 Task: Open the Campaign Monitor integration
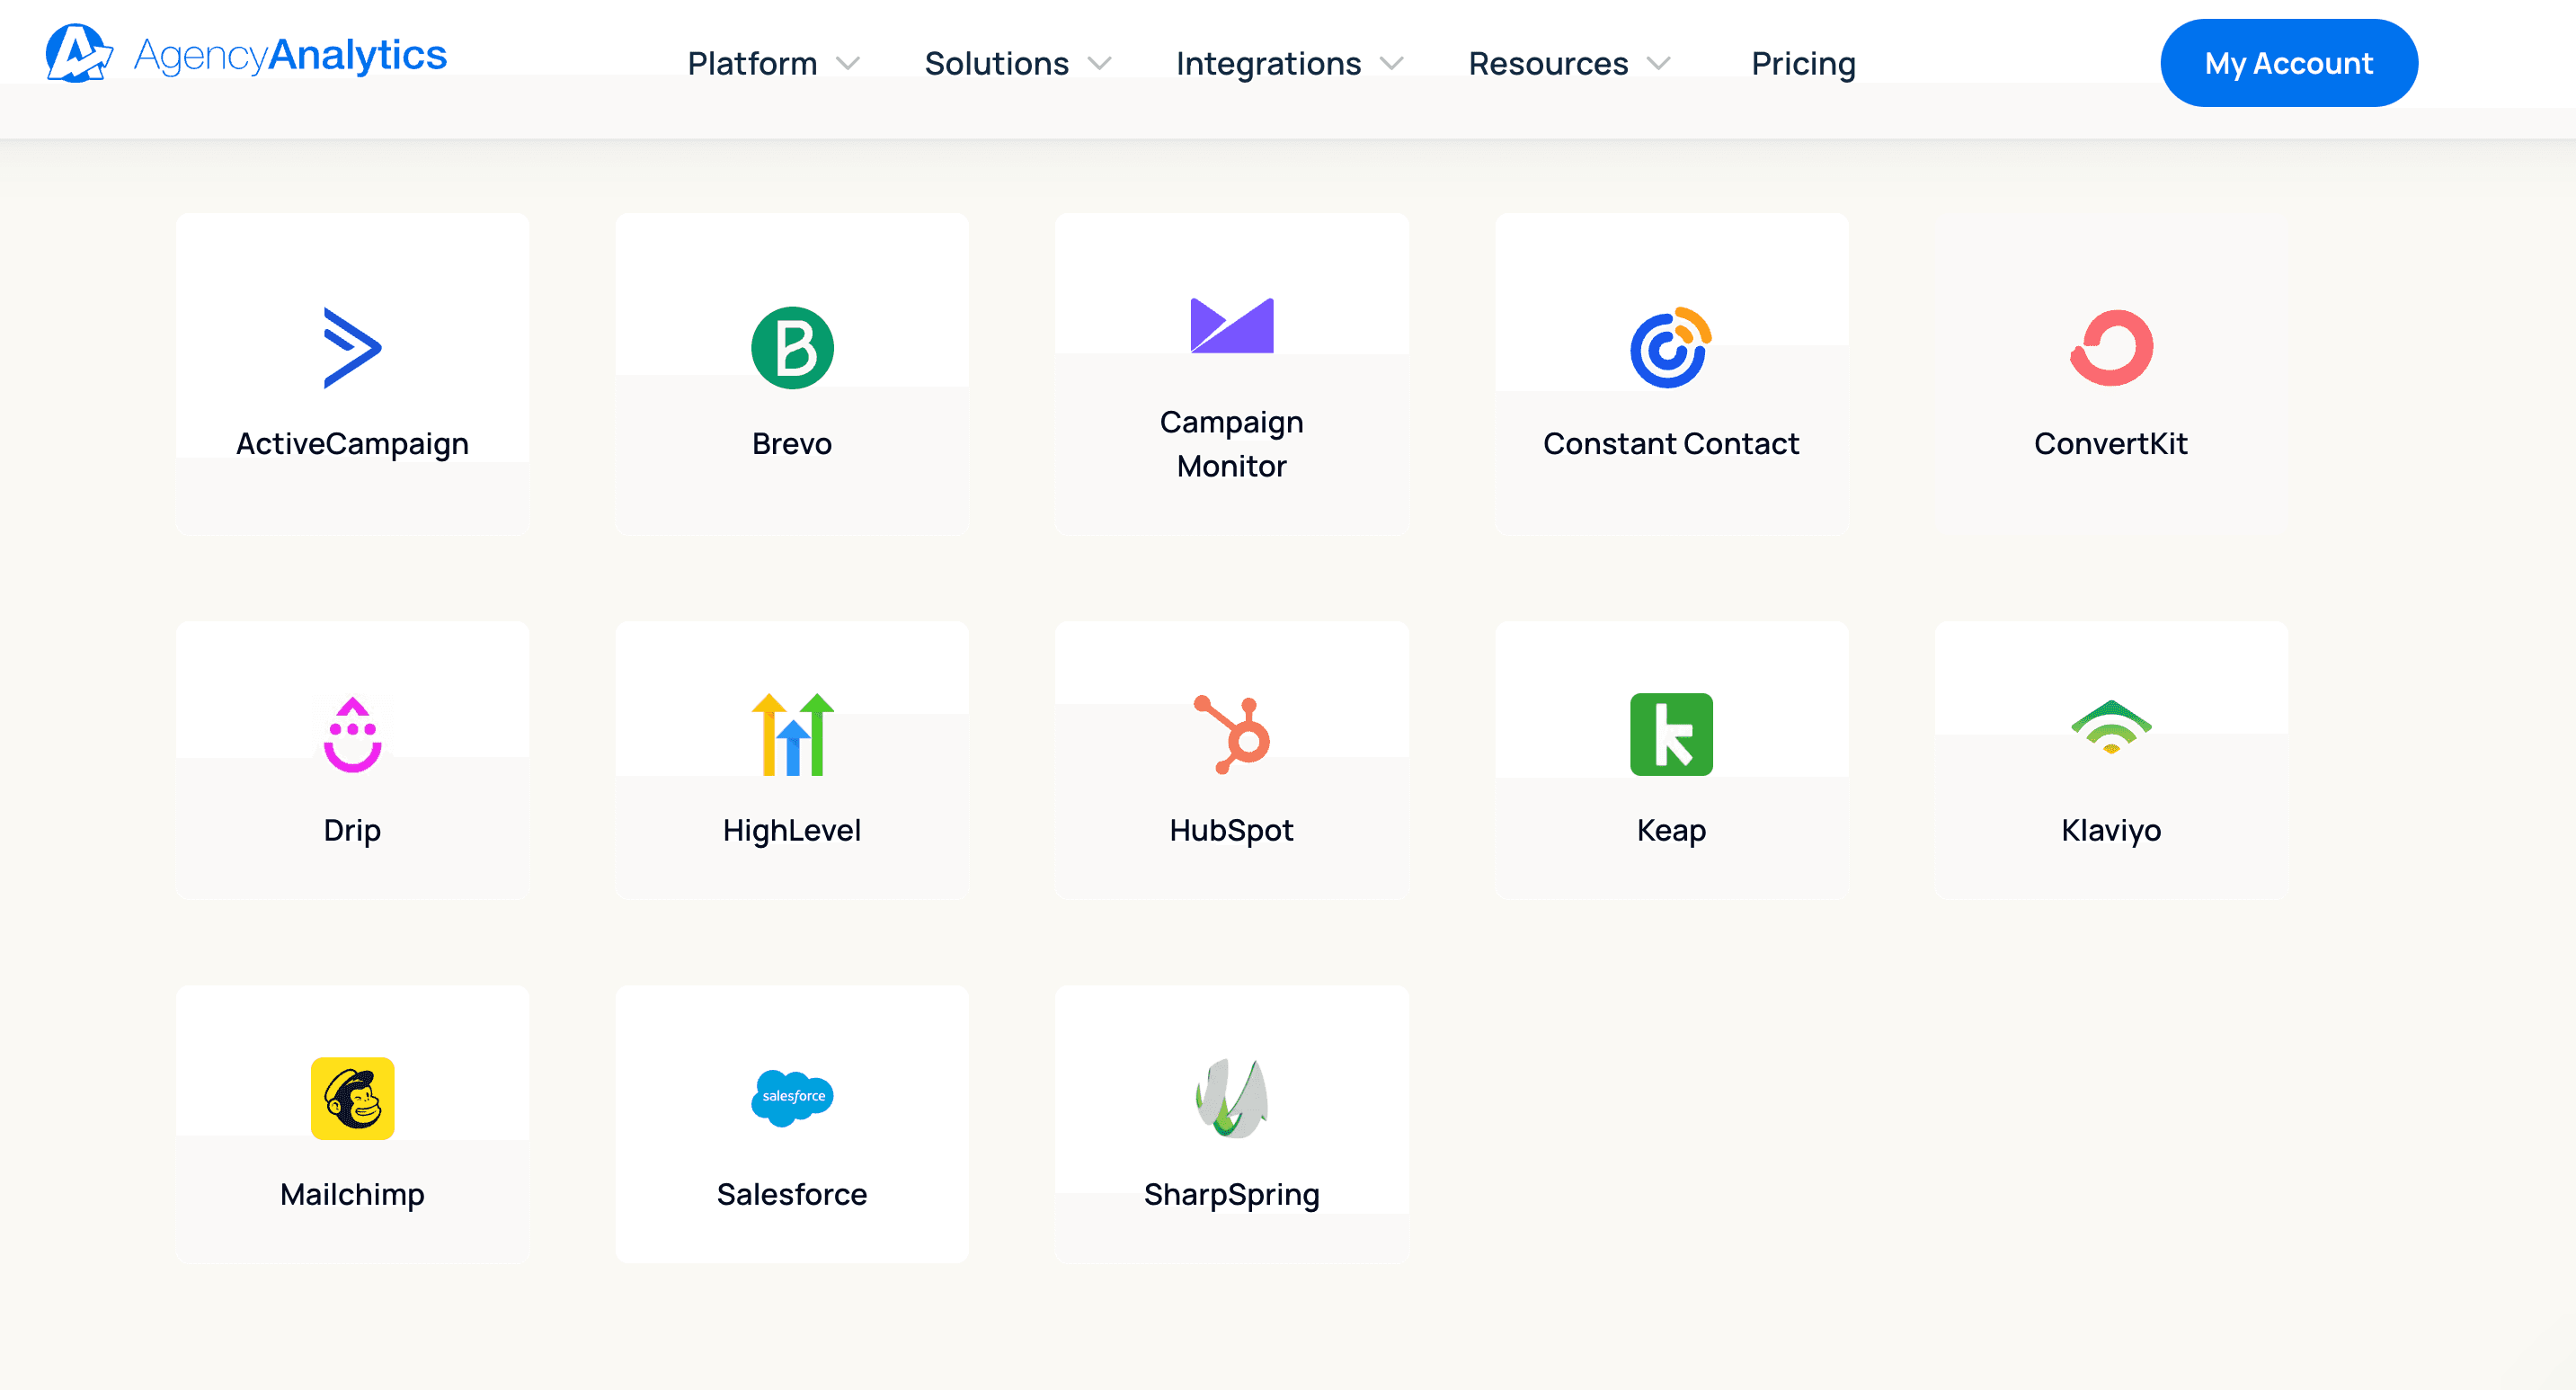coord(1231,325)
